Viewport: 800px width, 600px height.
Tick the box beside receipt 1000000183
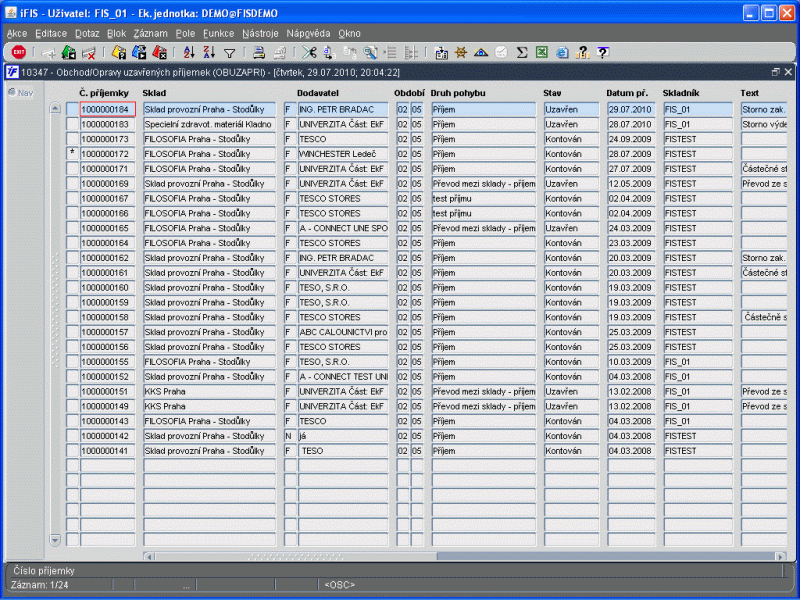(x=72, y=124)
